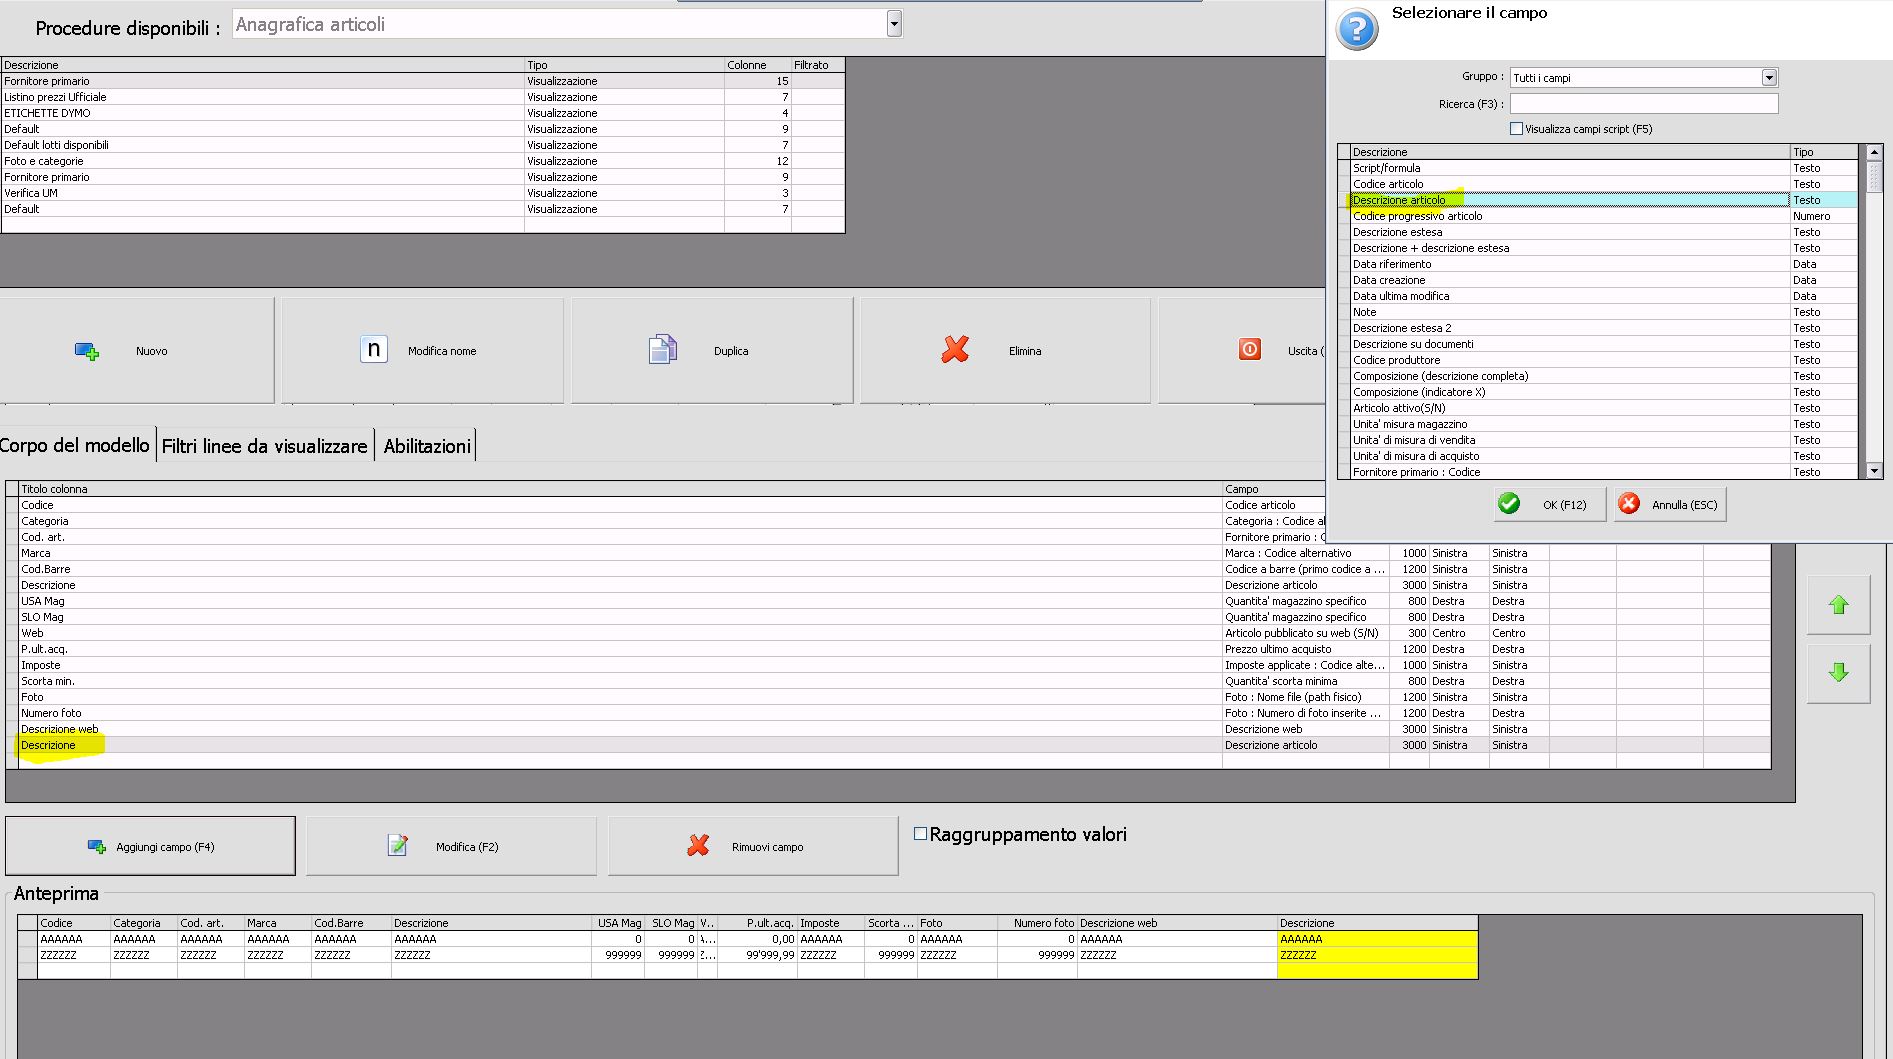Click the Modifica nome 'n' icon
The width and height of the screenshot is (1893, 1059).
point(373,350)
